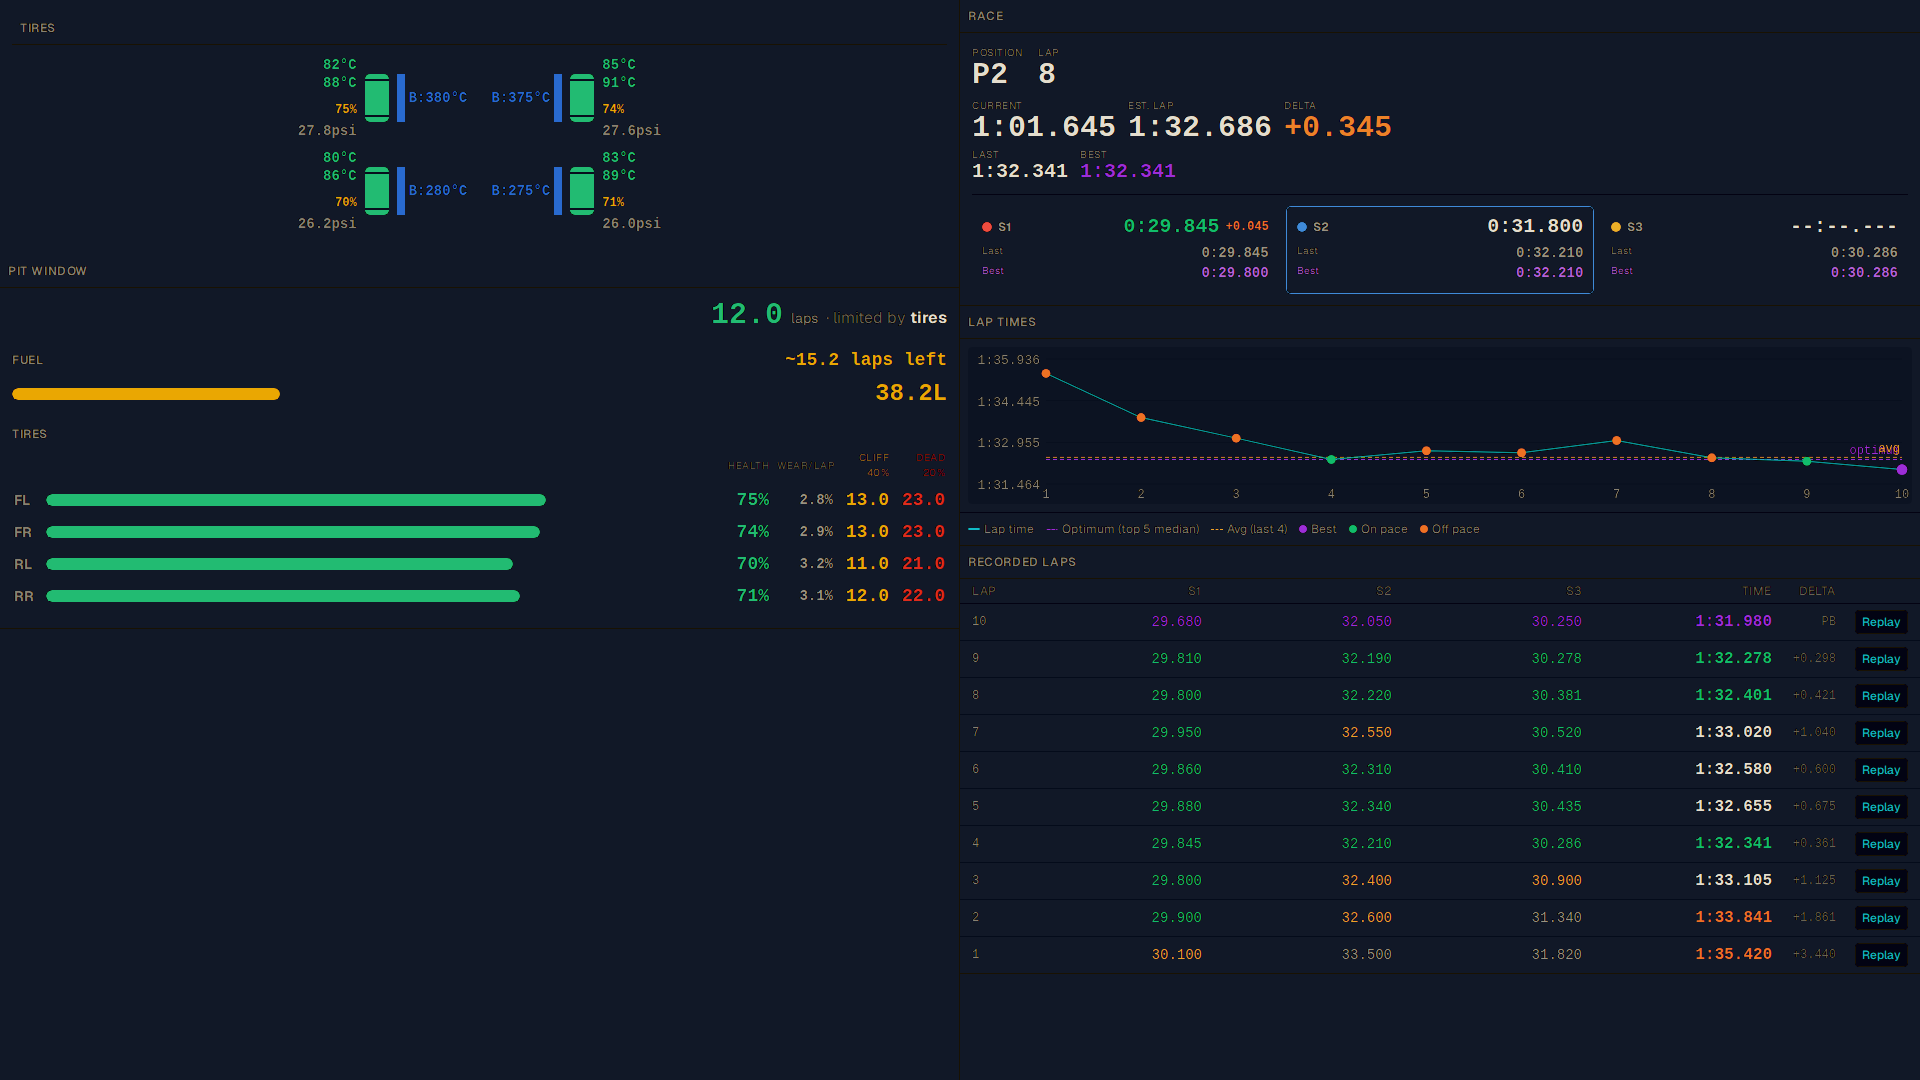Image resolution: width=1920 pixels, height=1080 pixels.
Task: Click the +0.345 delta value
Action: tap(1338, 127)
